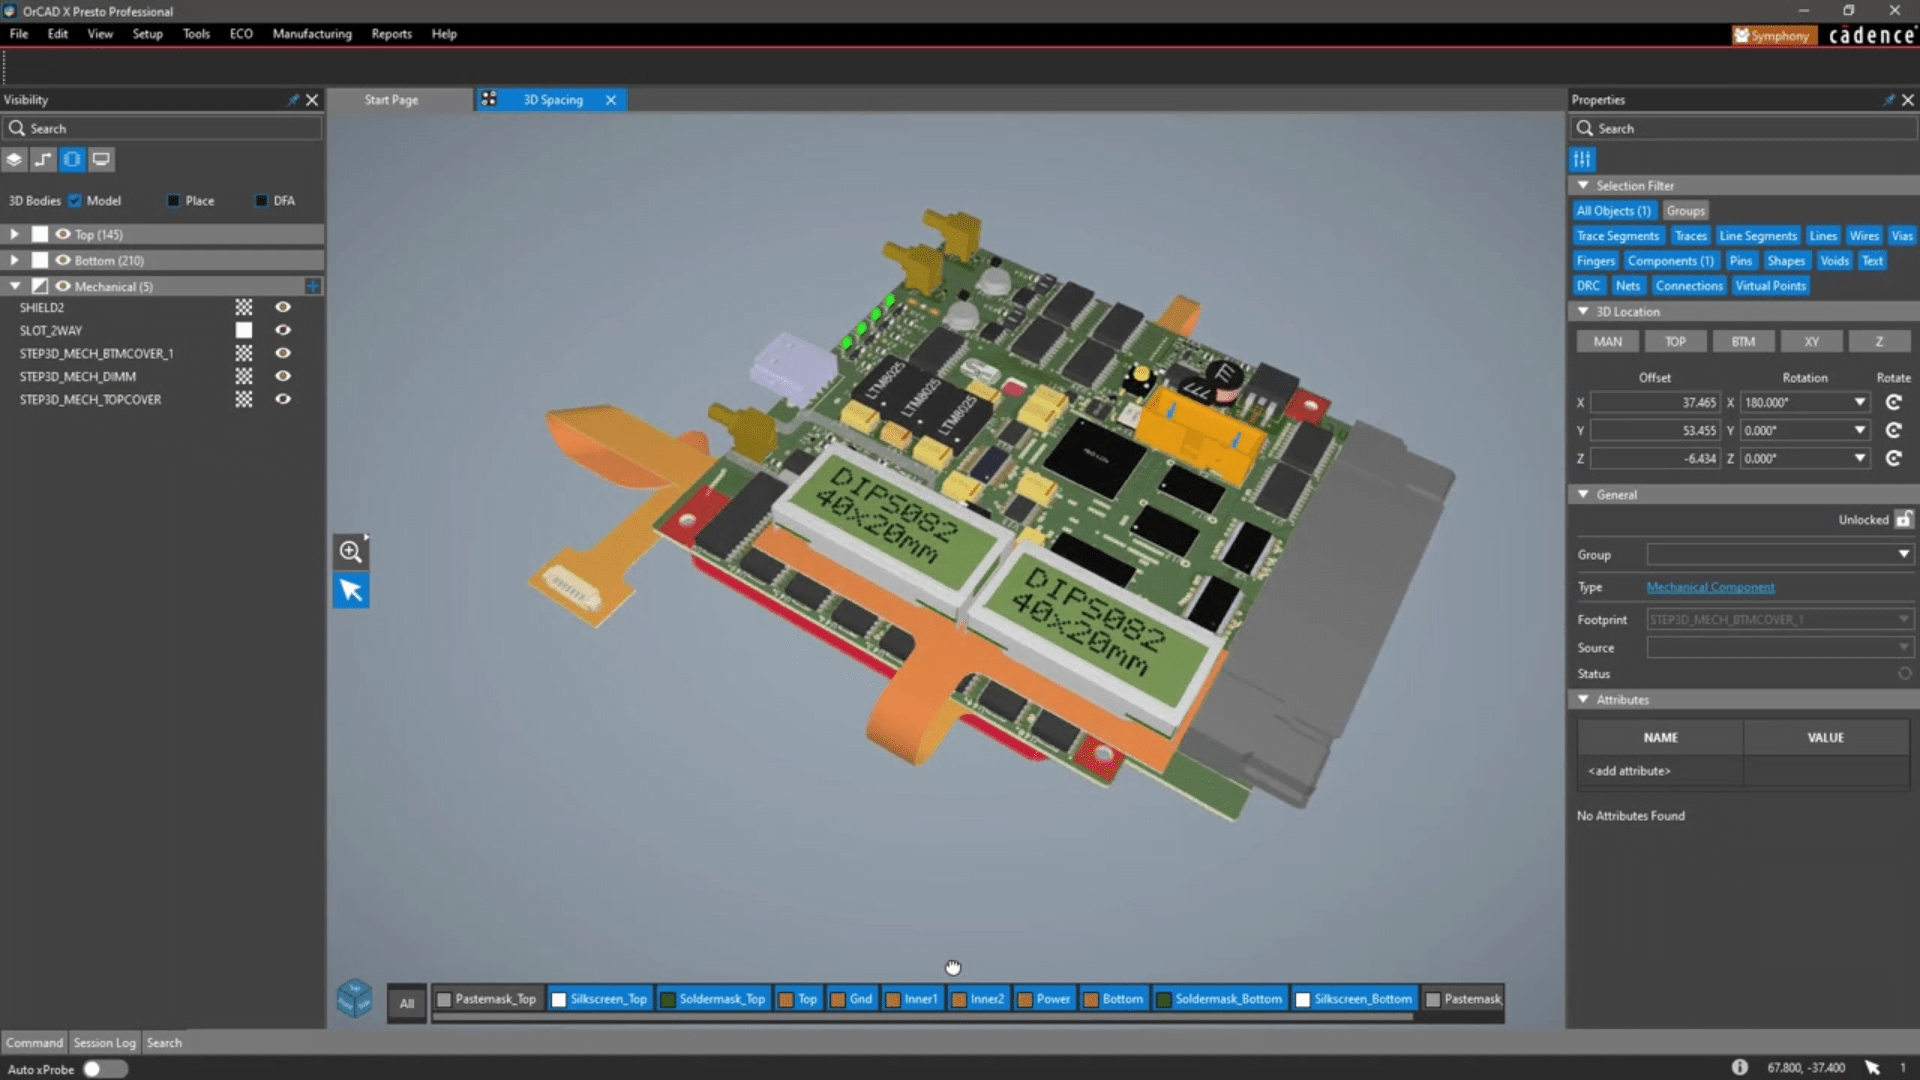This screenshot has height=1080, width=1920.
Task: Switch to the Start Page tab
Action: tap(391, 99)
